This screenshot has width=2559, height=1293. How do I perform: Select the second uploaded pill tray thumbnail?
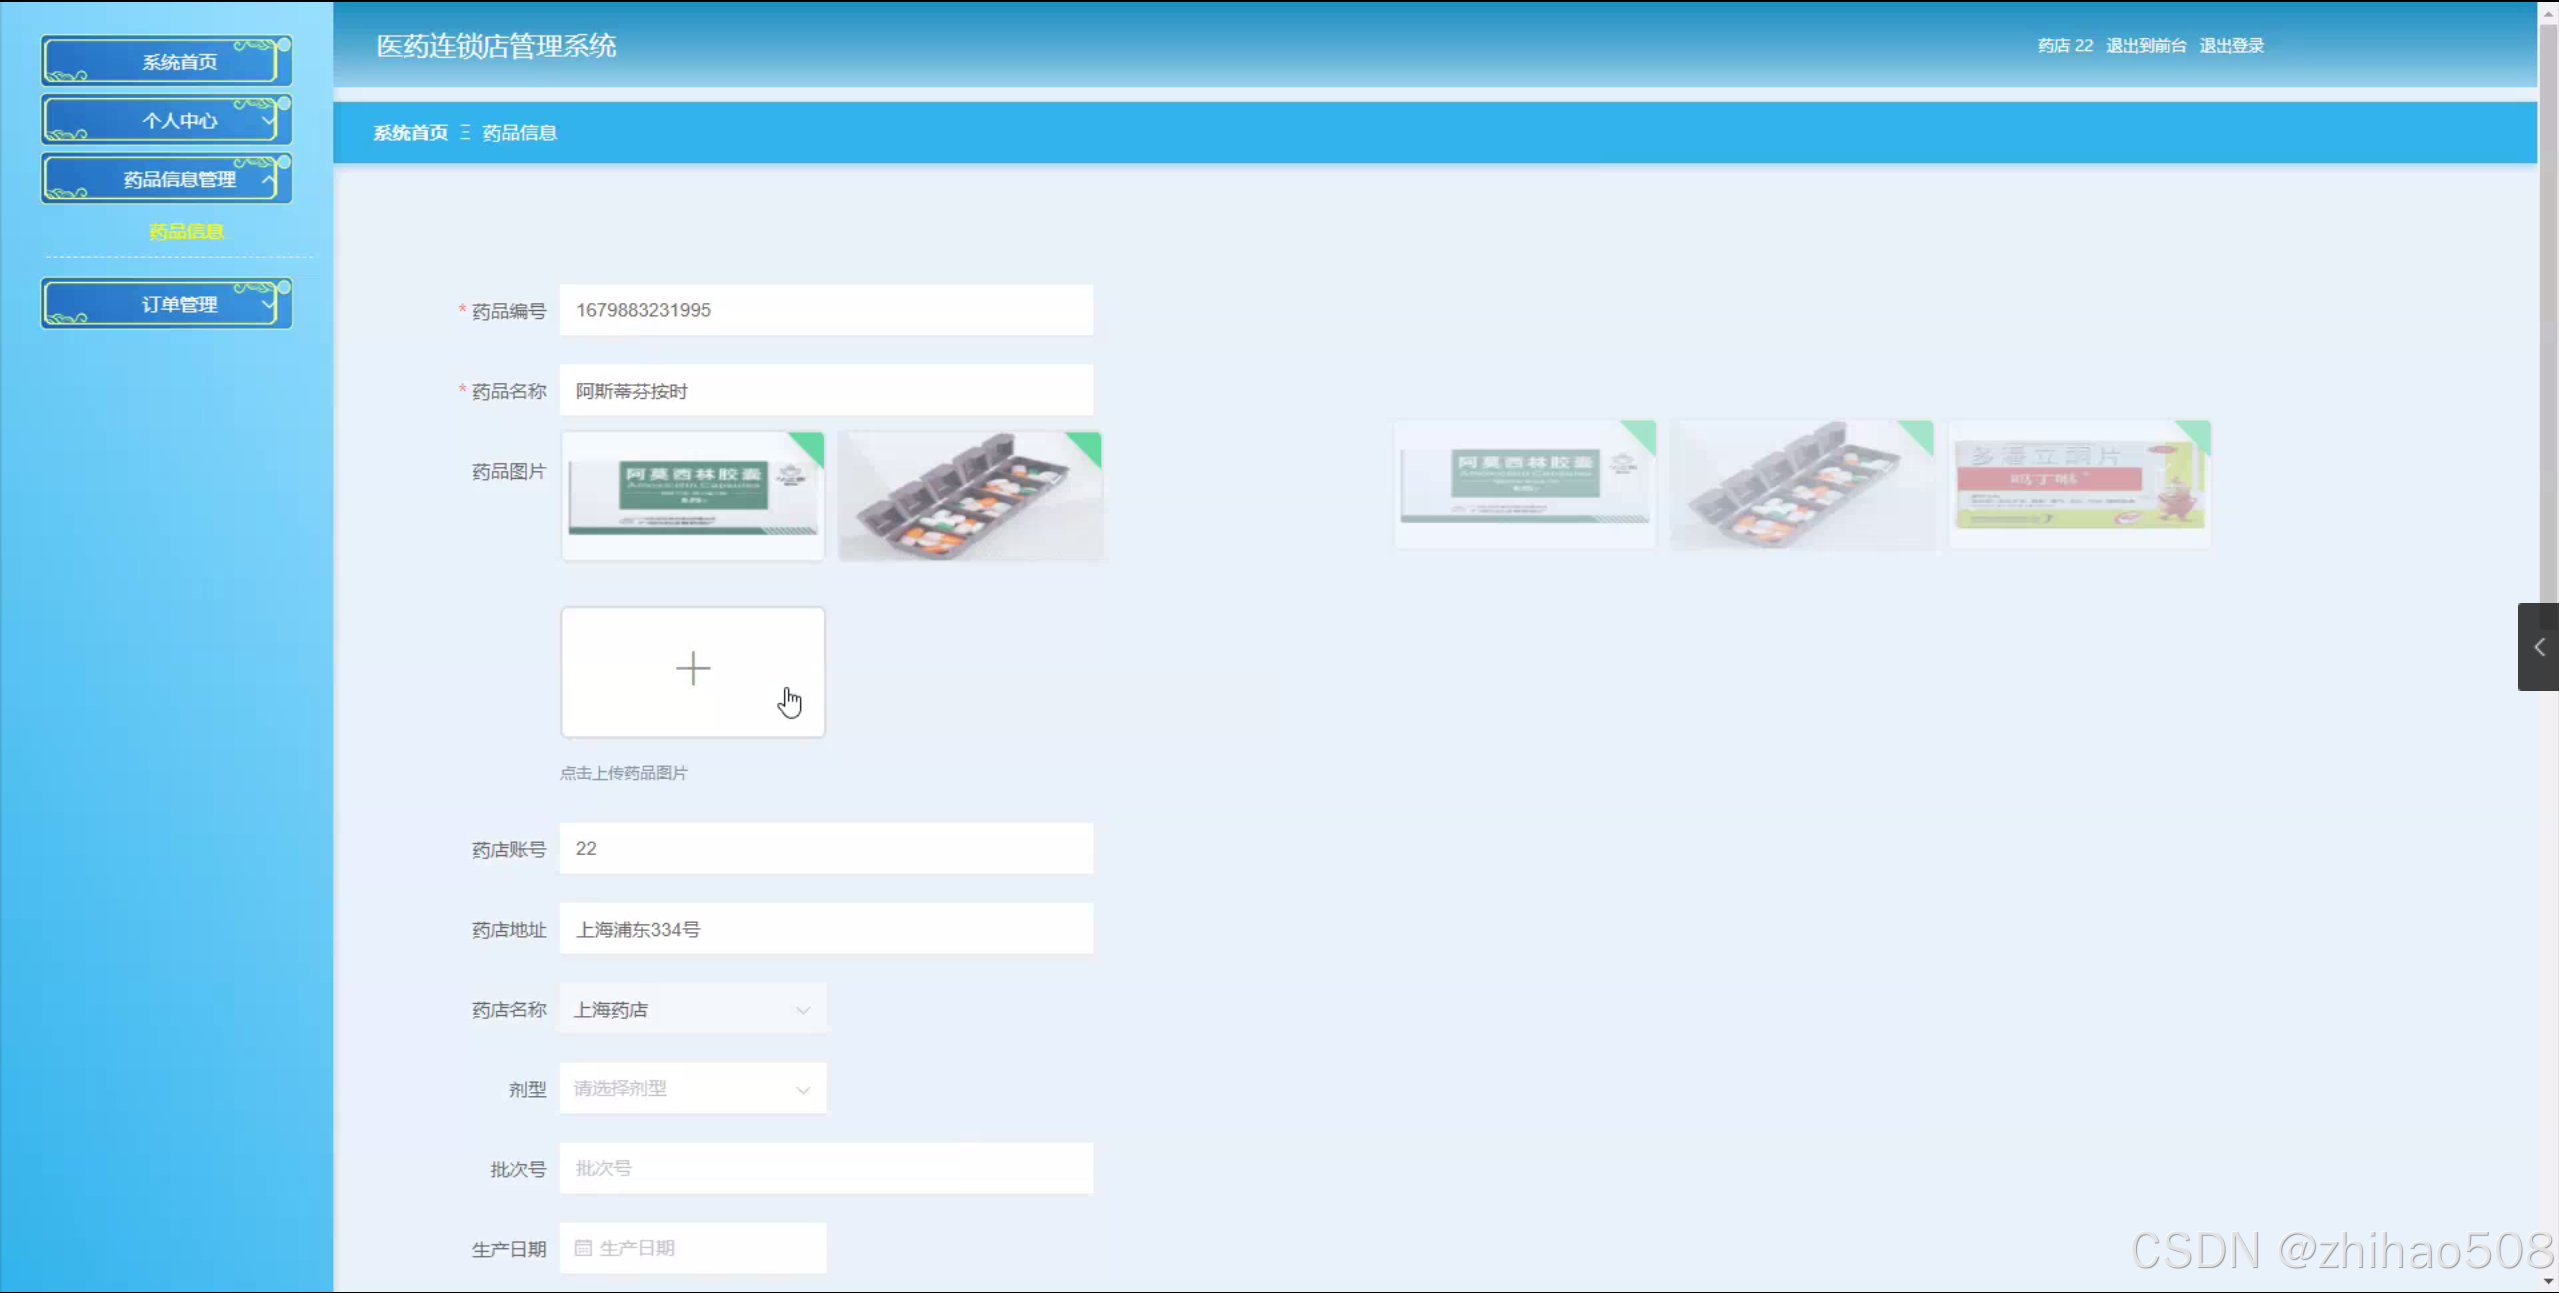(970, 496)
